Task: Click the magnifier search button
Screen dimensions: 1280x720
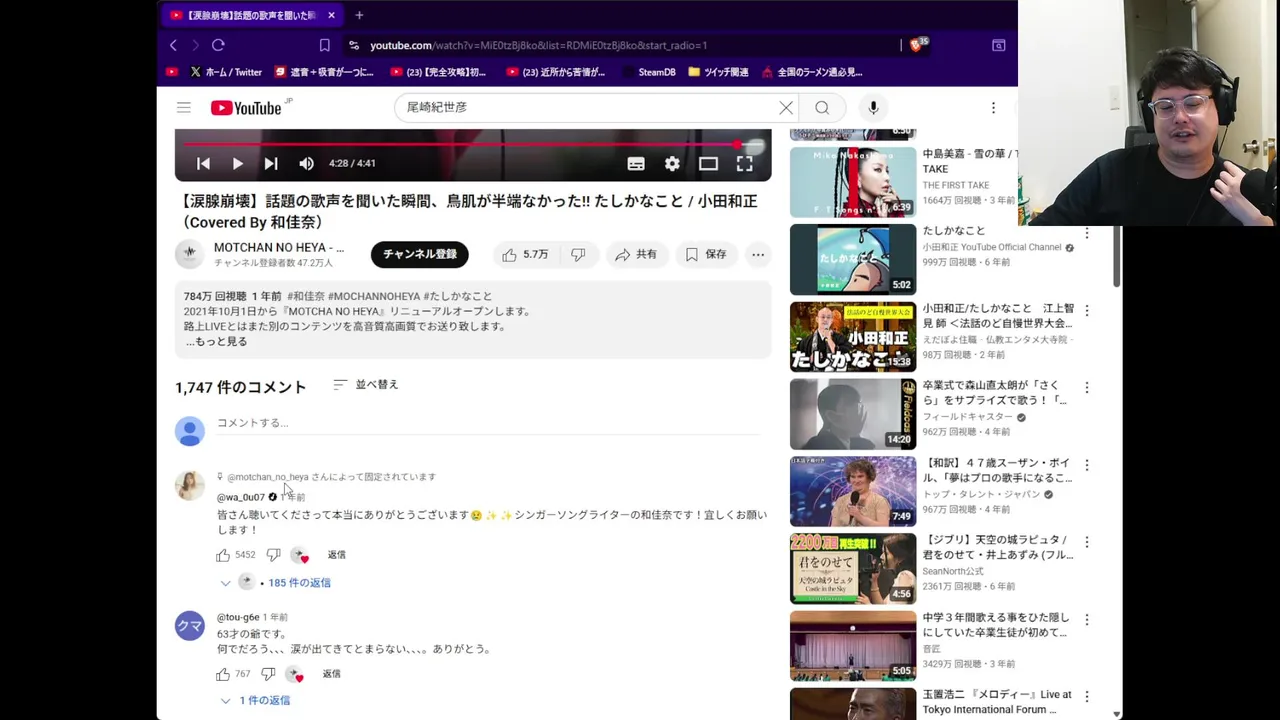Action: tap(822, 107)
